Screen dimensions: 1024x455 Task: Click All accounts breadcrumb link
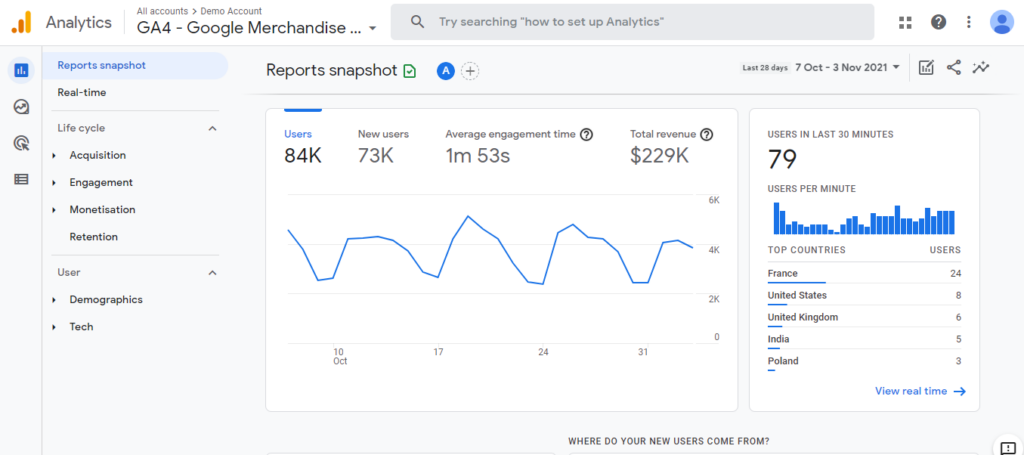tap(161, 11)
